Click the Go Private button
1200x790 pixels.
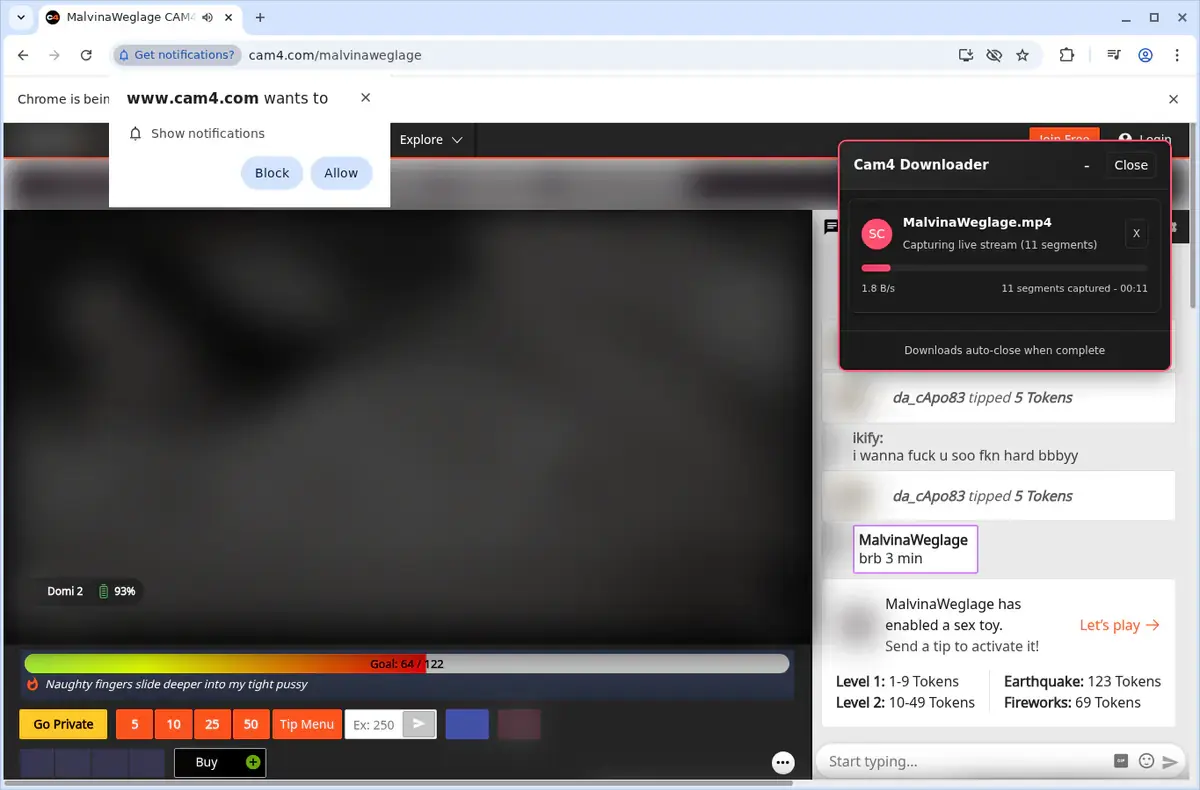tap(63, 724)
